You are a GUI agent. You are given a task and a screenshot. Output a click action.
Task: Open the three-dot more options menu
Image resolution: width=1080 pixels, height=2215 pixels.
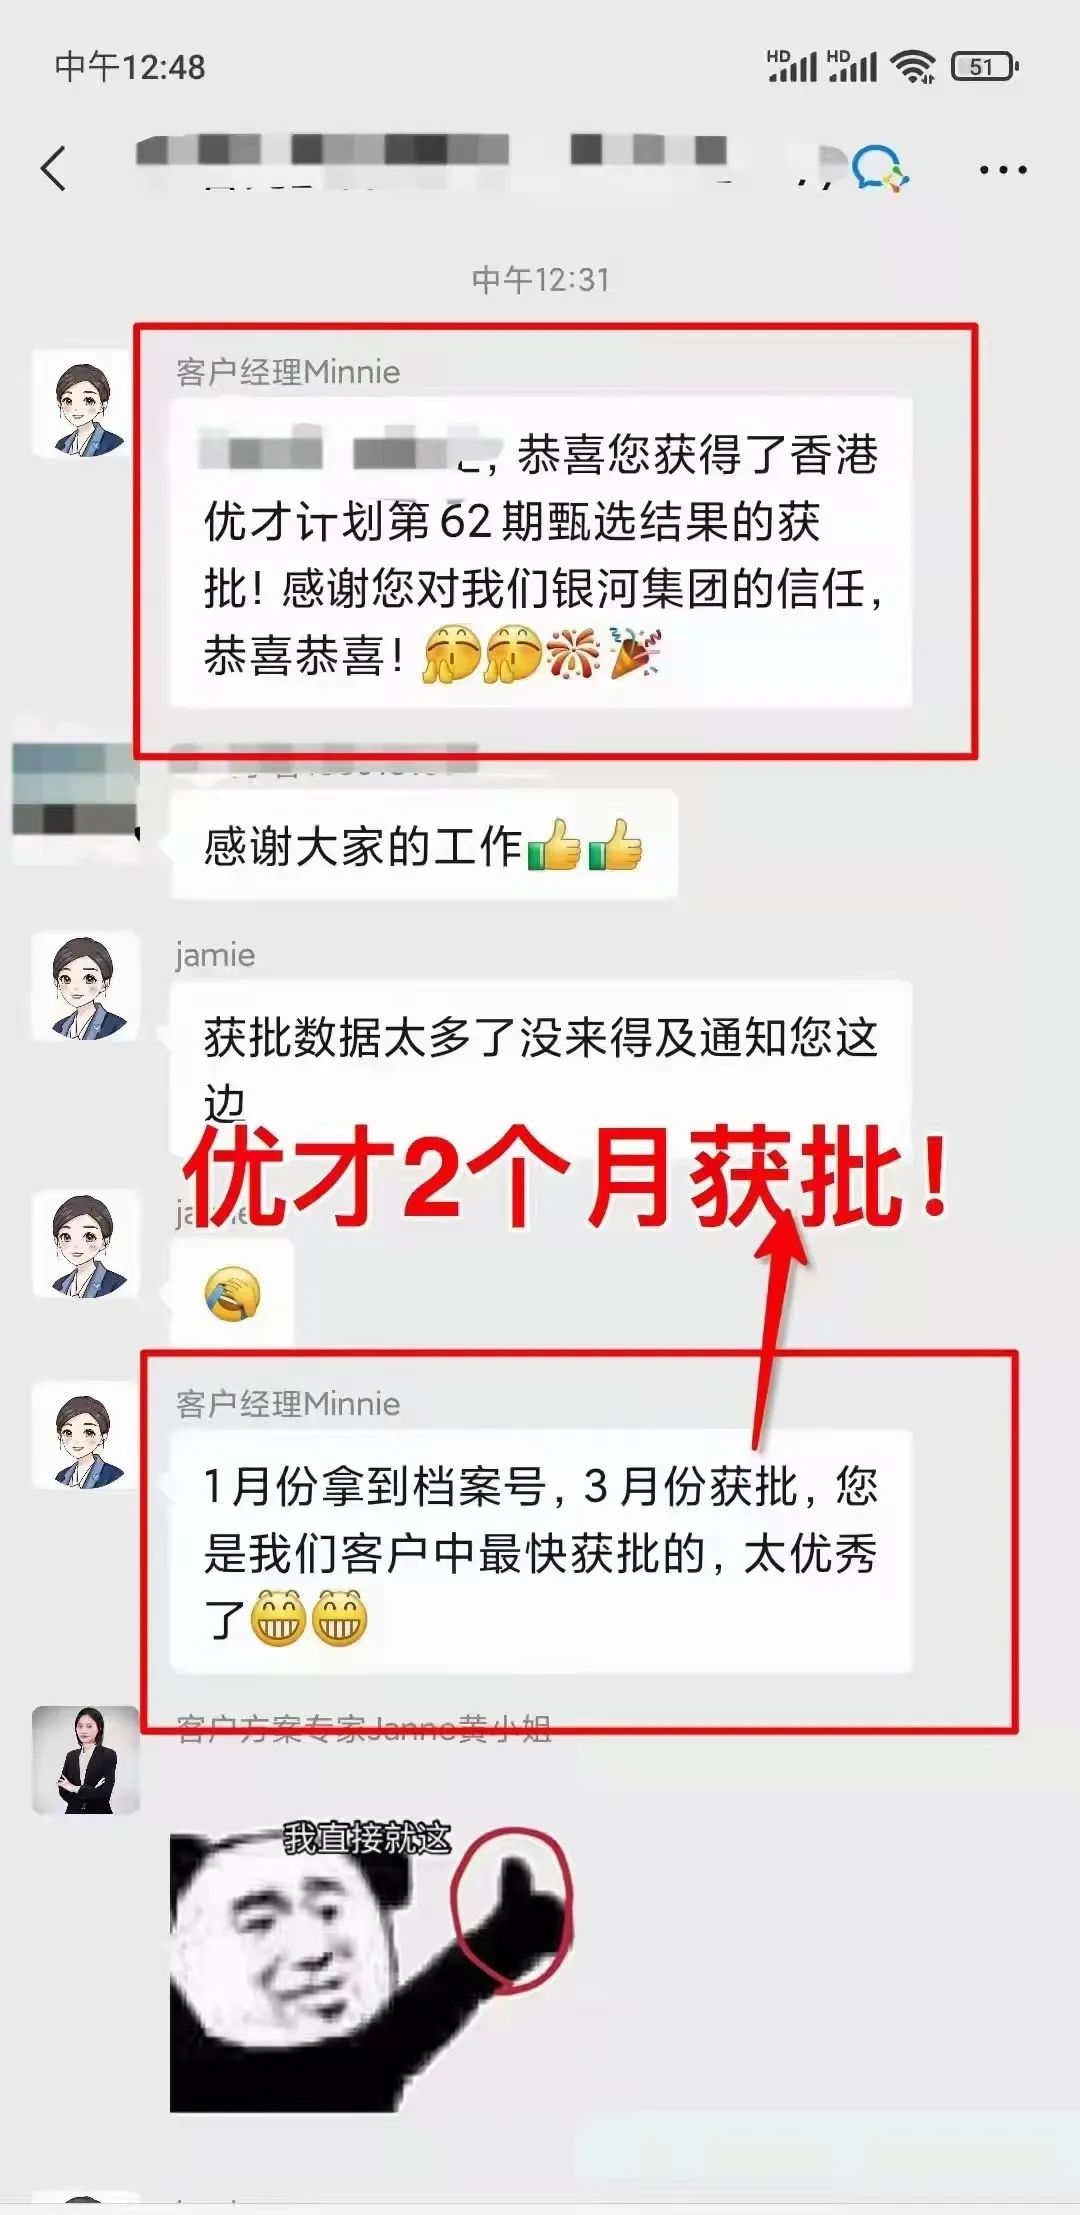(1003, 170)
